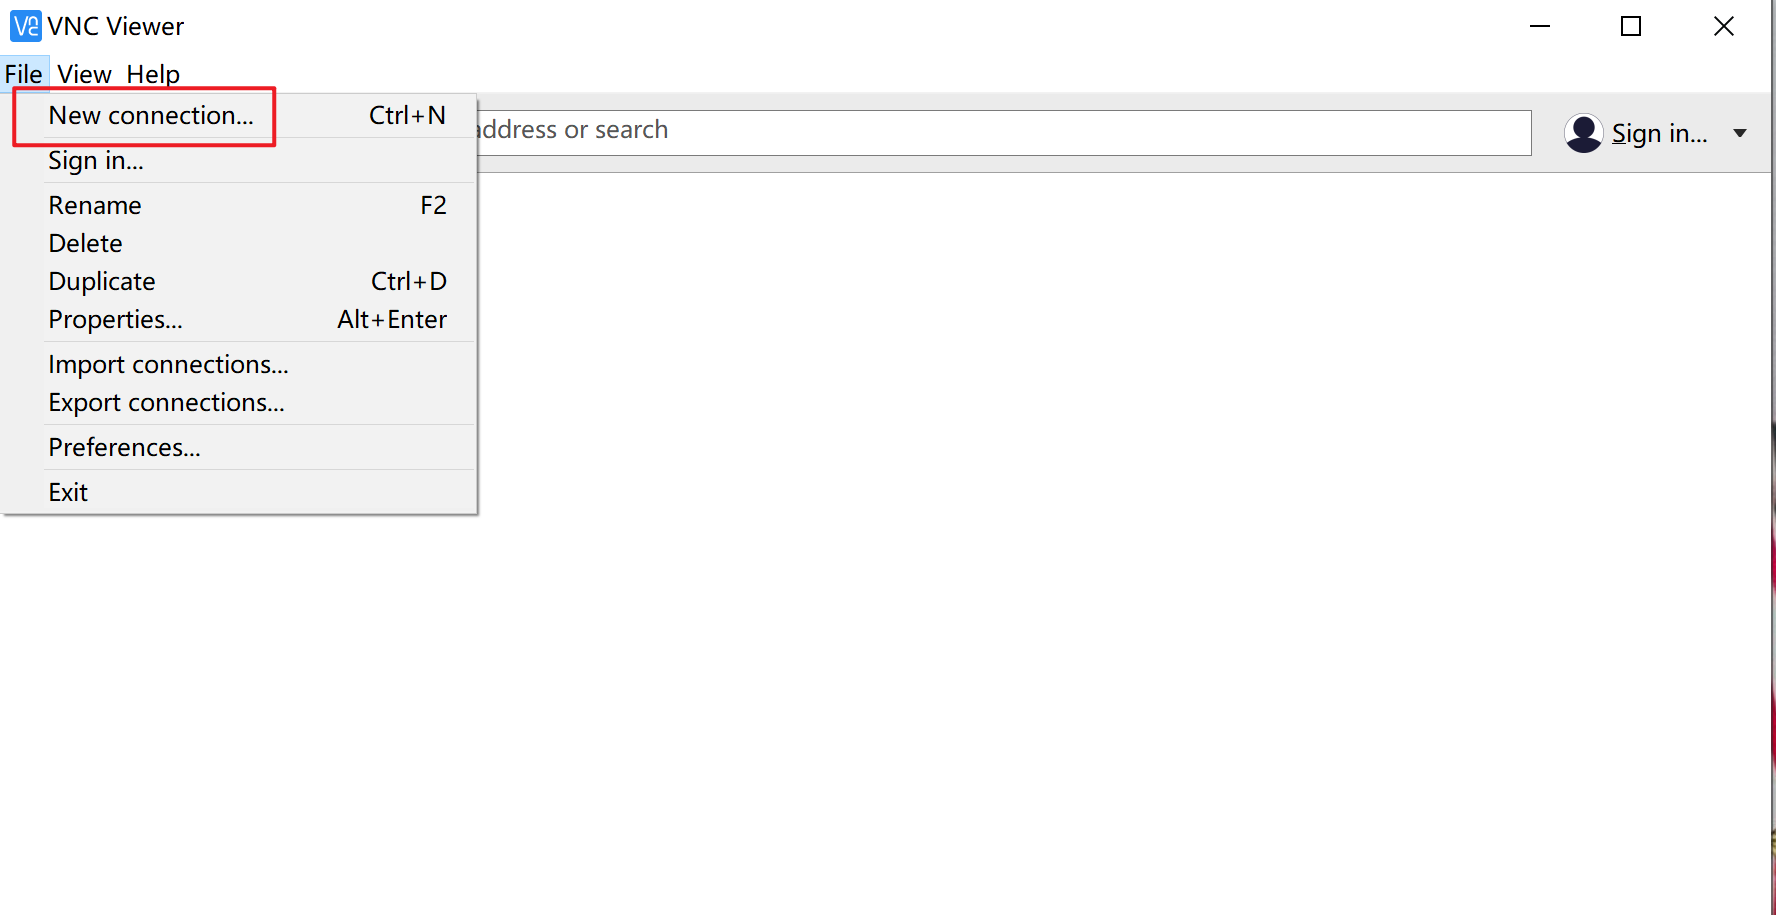The width and height of the screenshot is (1776, 915).
Task: Click the VNC Viewer logo icon
Action: click(25, 26)
